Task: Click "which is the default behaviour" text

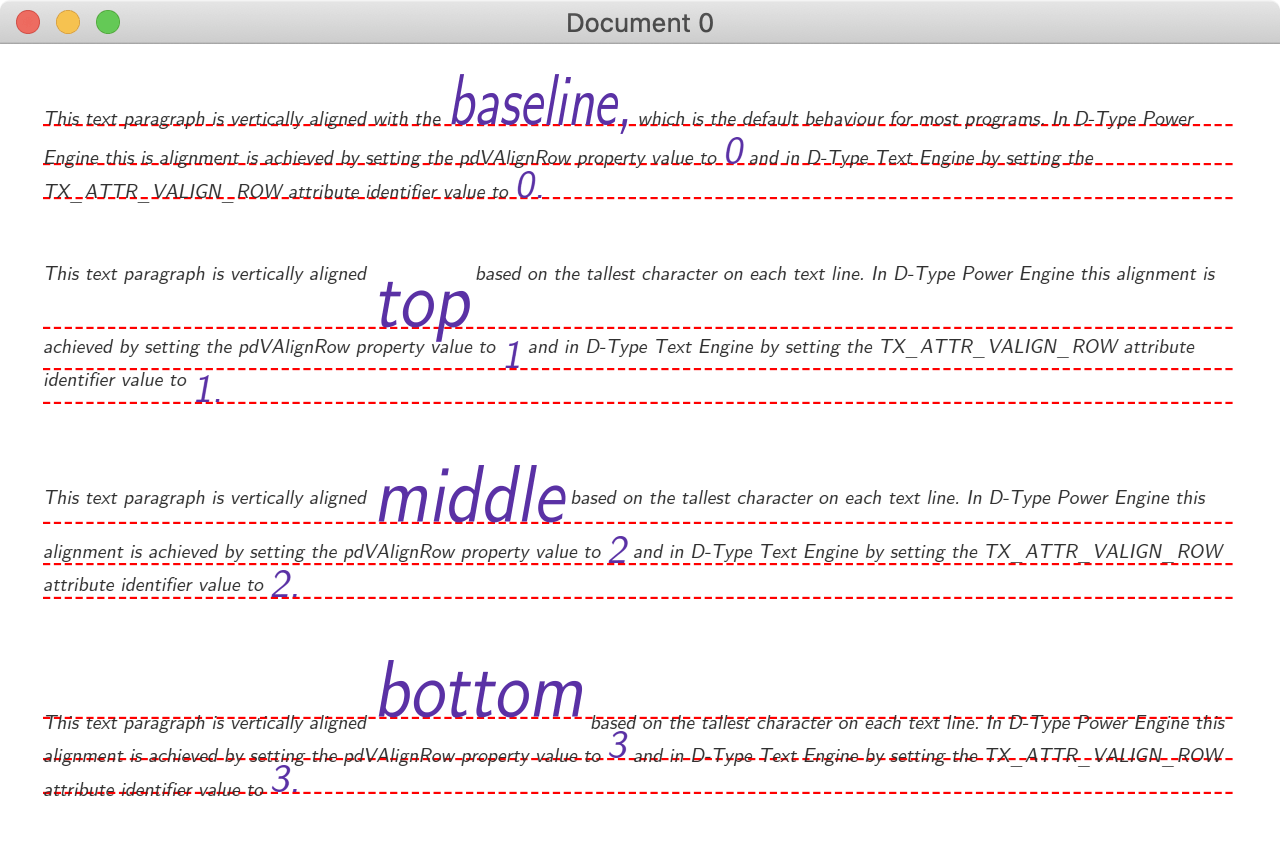Action: (763, 119)
